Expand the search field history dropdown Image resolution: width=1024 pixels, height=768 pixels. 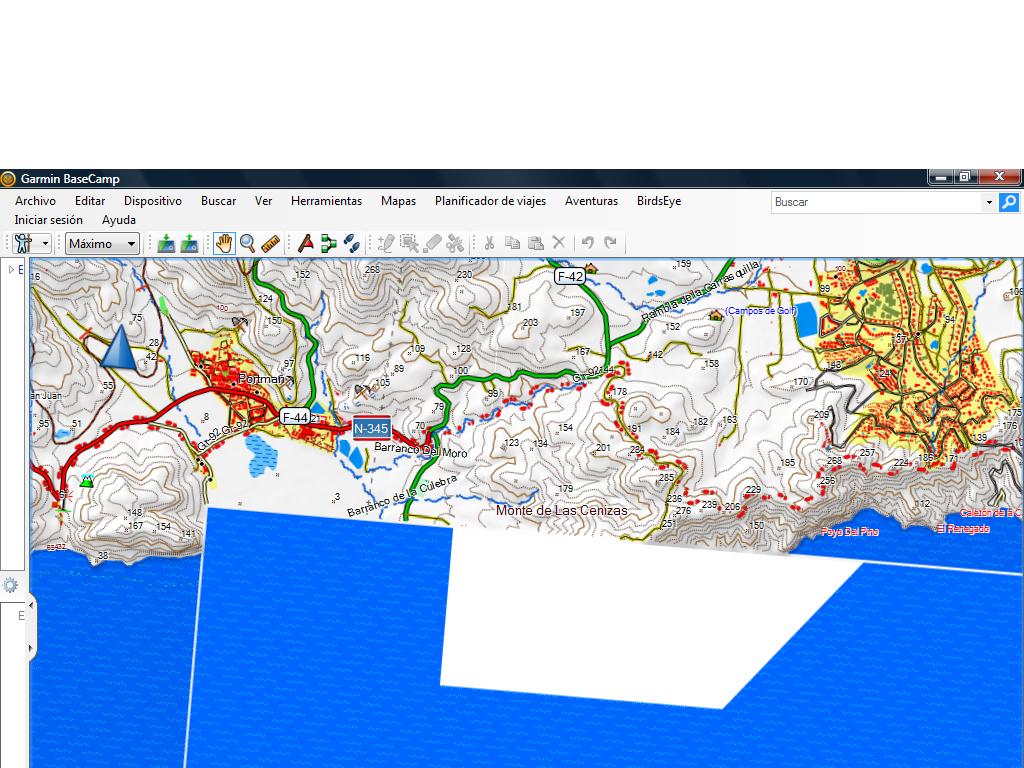[989, 202]
